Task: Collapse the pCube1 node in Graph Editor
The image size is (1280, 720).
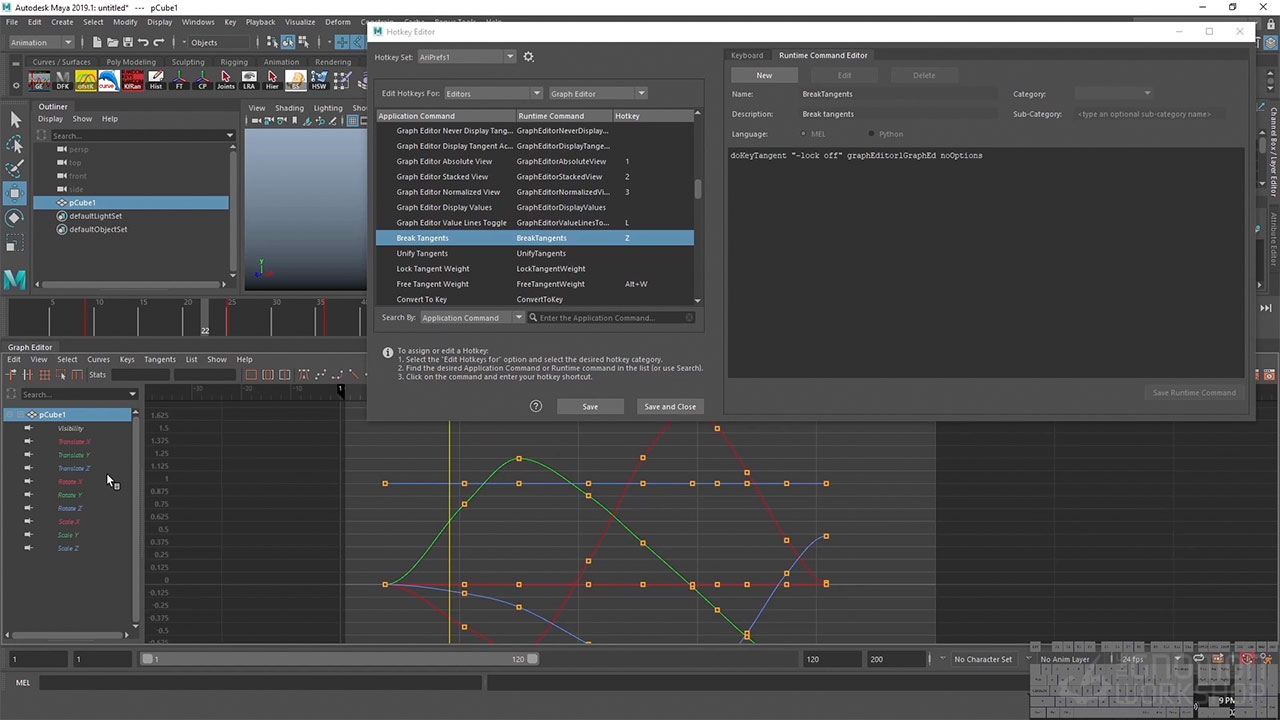Action: tap(10, 414)
